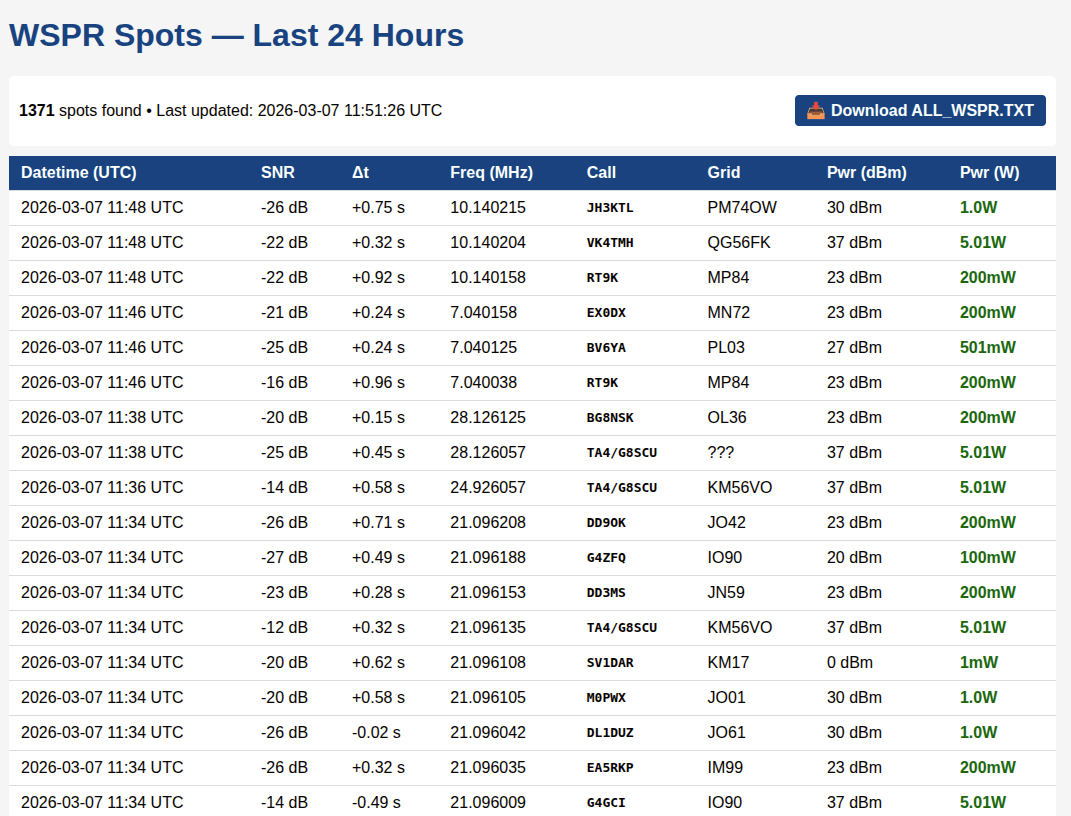Click the Grid column header
The width and height of the screenshot is (1071, 816).
click(x=723, y=173)
